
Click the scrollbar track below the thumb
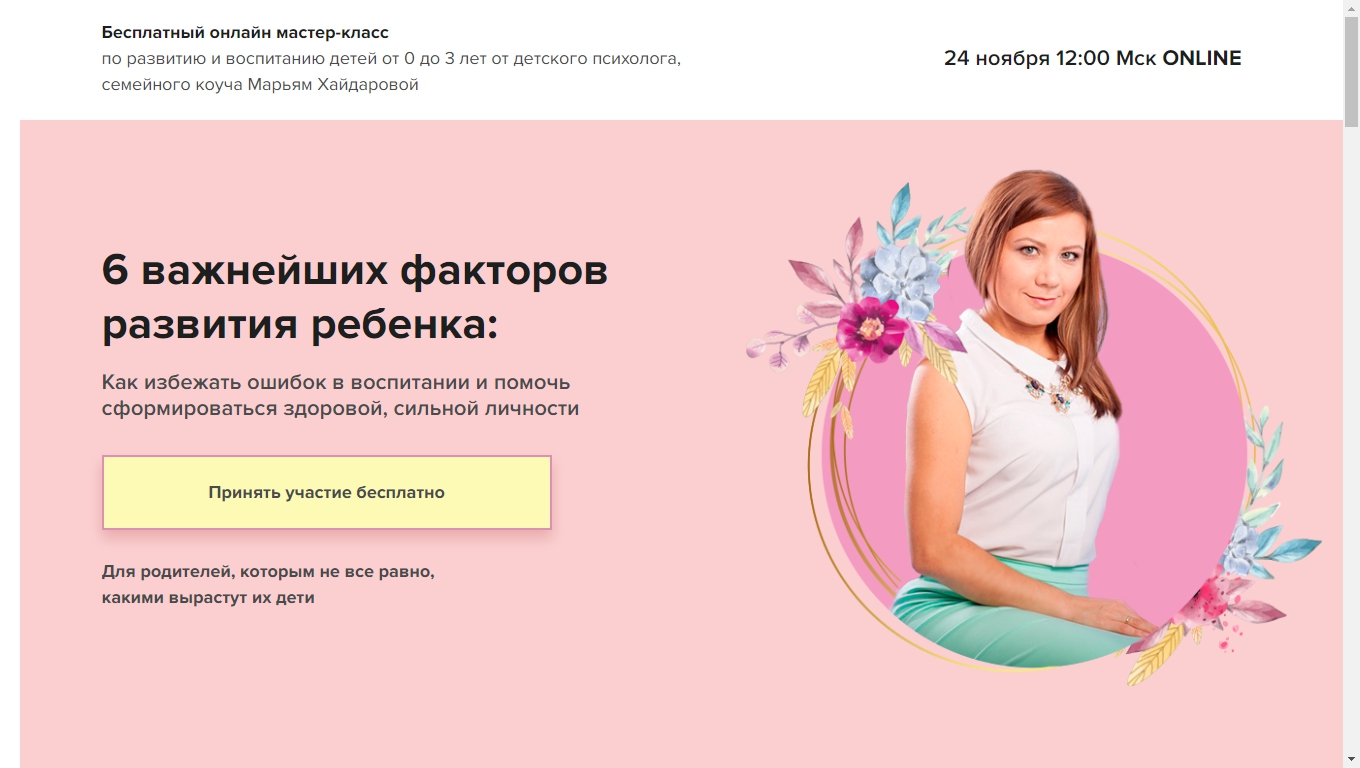click(1351, 440)
